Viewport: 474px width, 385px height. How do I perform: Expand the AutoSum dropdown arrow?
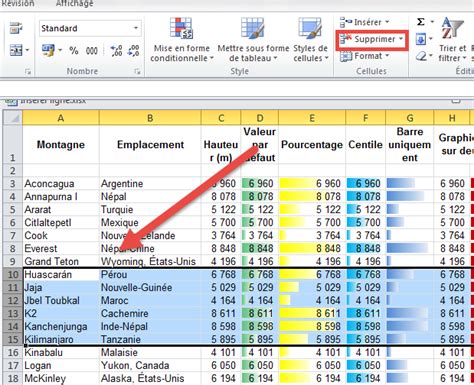click(432, 22)
